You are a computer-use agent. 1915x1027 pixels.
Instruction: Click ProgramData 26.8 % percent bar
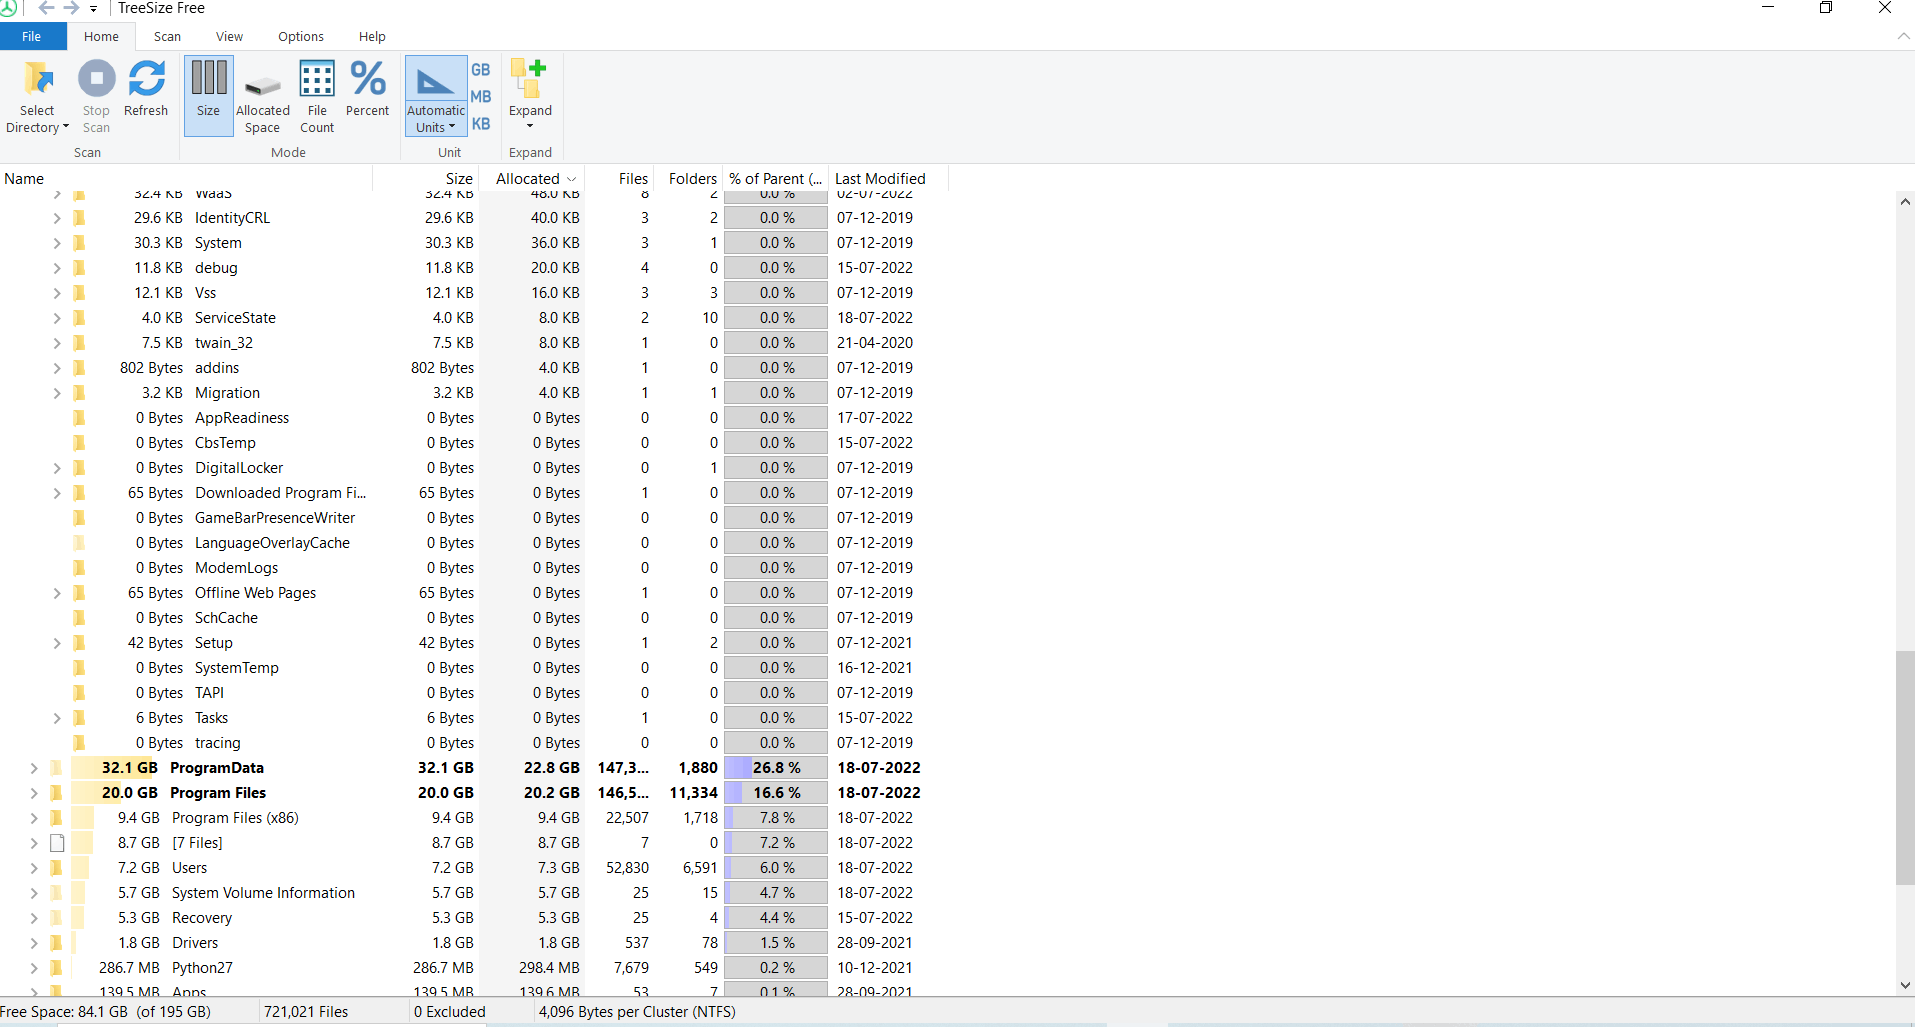pyautogui.click(x=776, y=768)
